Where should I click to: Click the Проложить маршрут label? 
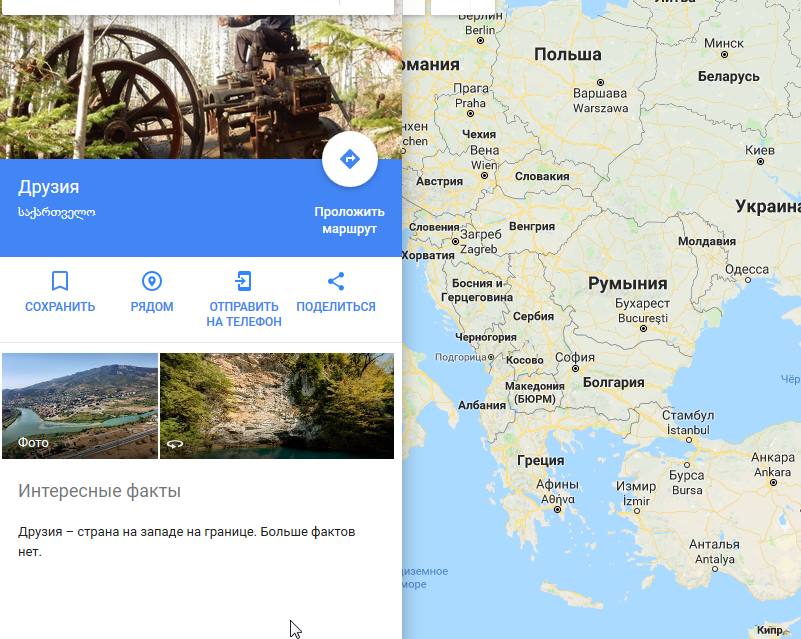pyautogui.click(x=349, y=220)
